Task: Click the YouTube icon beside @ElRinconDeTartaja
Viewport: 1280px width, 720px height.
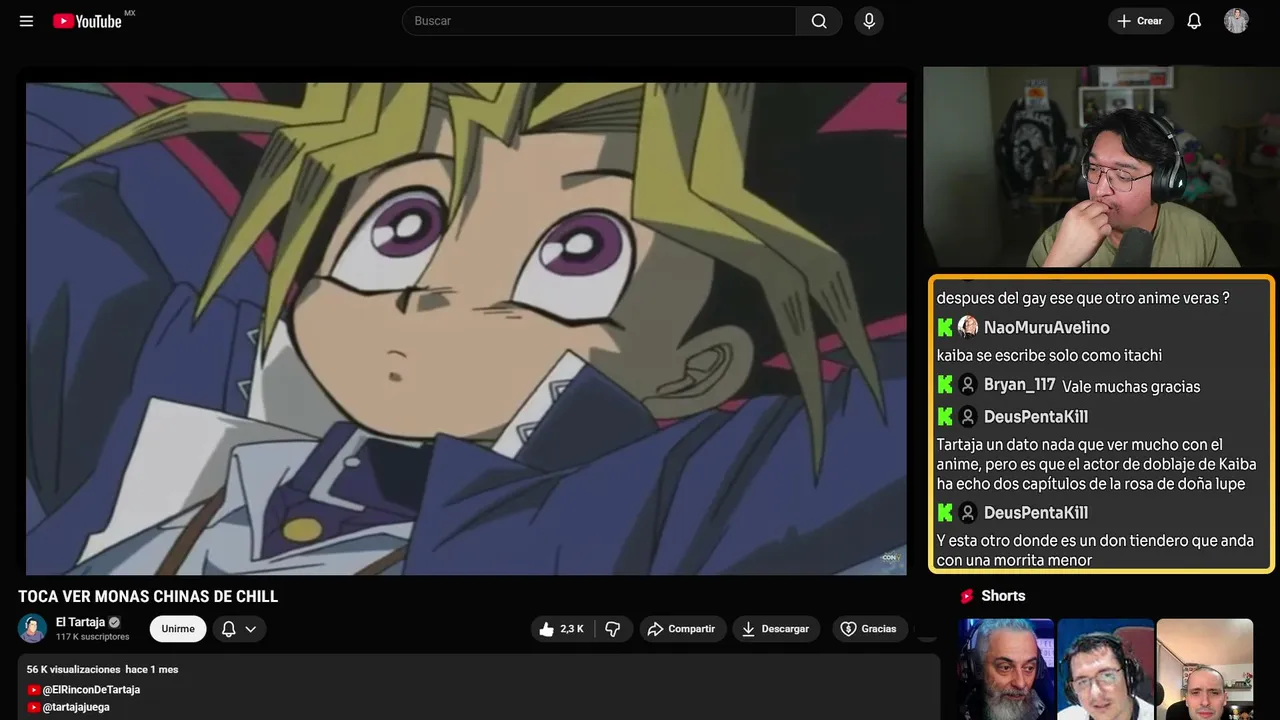Action: coord(34,690)
